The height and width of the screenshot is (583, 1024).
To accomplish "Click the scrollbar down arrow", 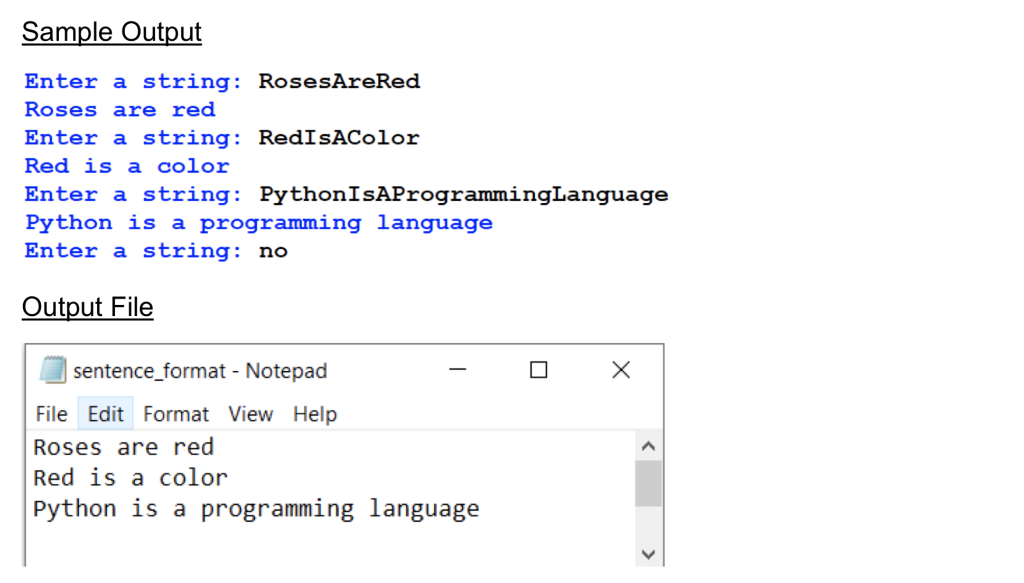I will [648, 553].
